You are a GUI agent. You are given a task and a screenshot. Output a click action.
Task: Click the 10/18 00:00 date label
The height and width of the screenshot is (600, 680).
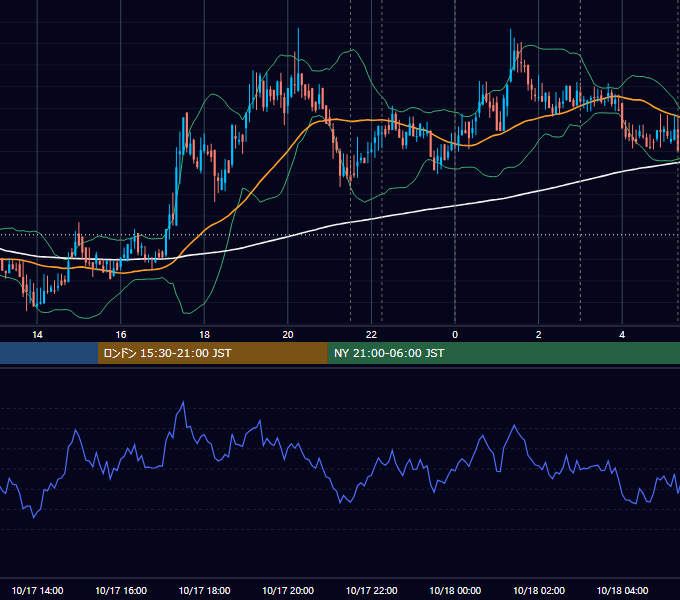click(x=455, y=590)
